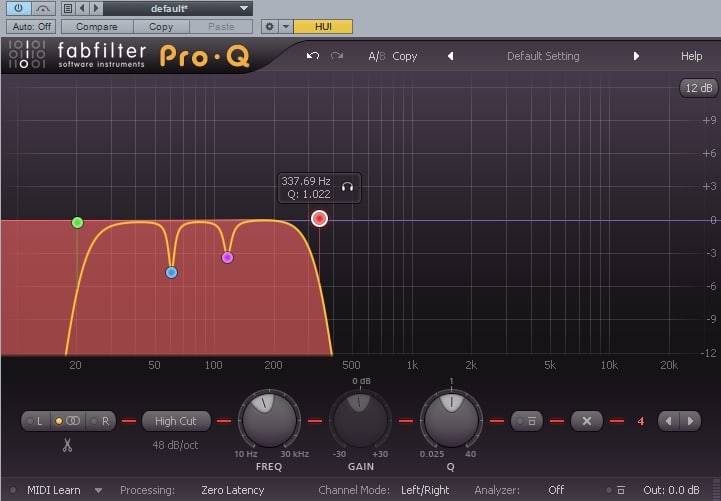
Task: Click the FREQ knob
Action: point(269,420)
